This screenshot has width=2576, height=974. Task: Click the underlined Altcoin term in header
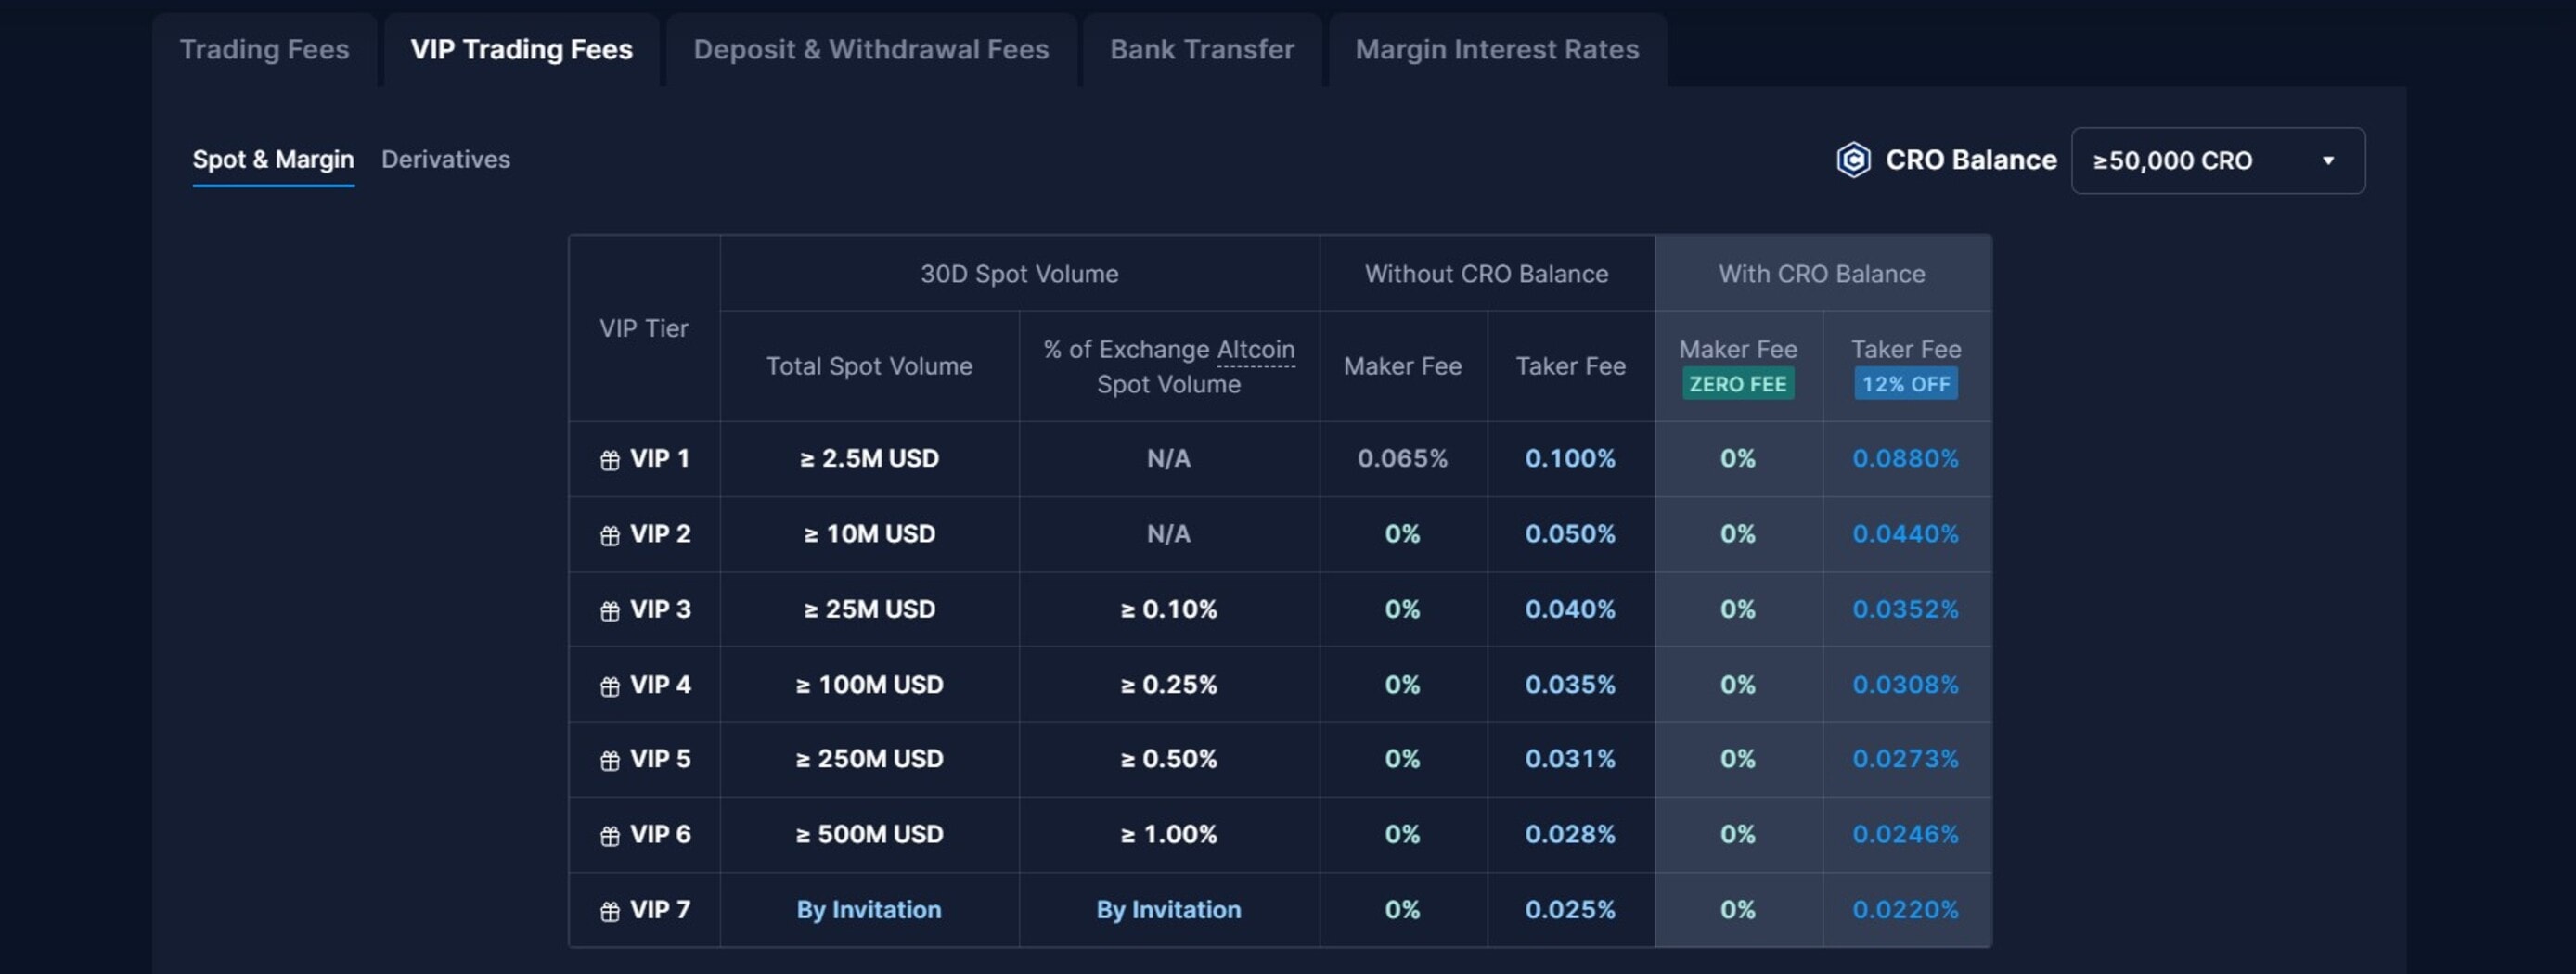pos(1255,349)
